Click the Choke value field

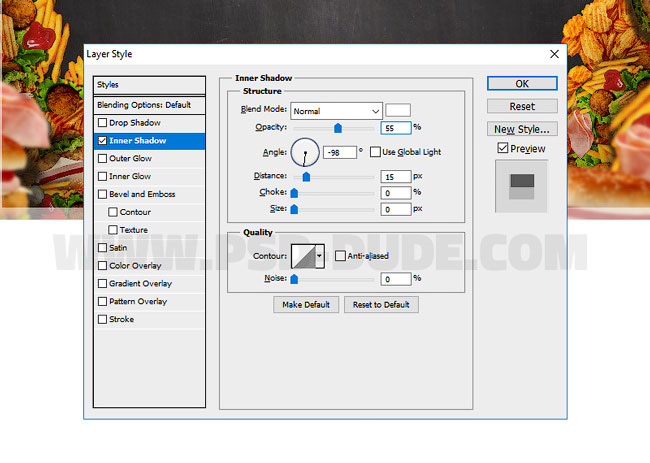click(396, 193)
